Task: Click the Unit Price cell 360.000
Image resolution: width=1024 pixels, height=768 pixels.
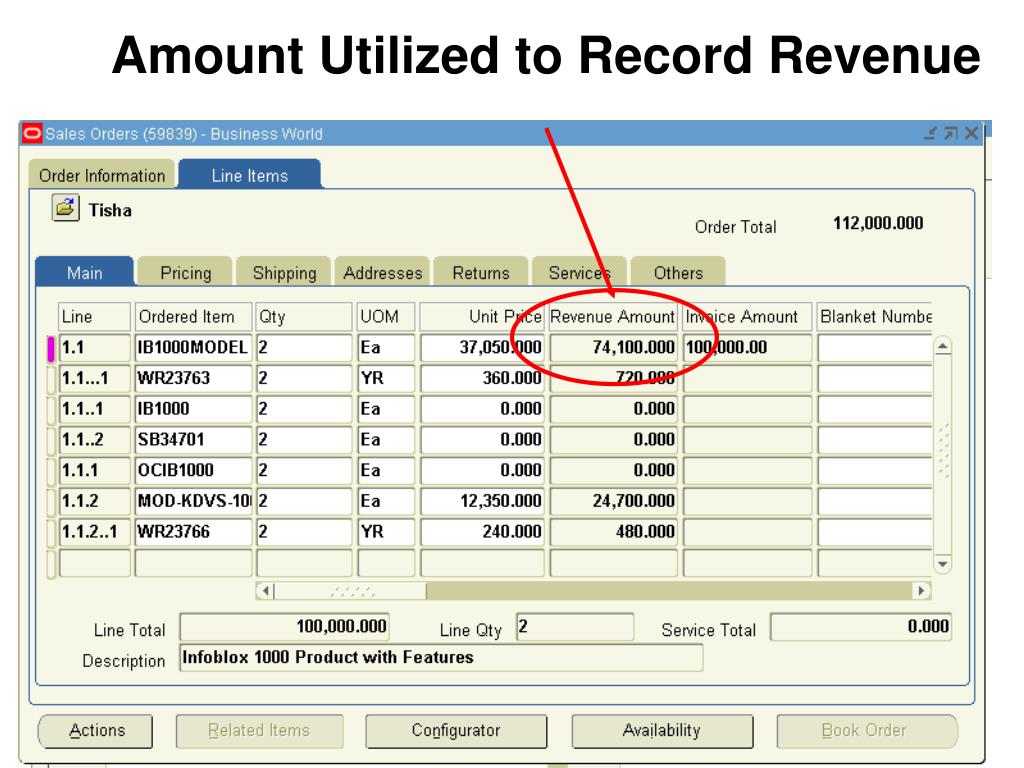Action: pos(482,378)
